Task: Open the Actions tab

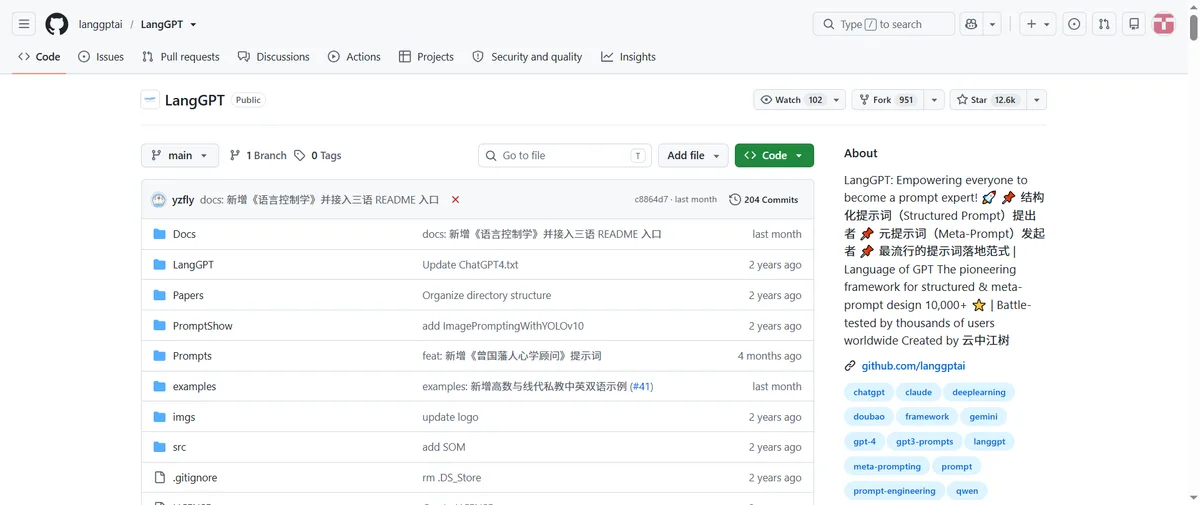Action: 354,57
